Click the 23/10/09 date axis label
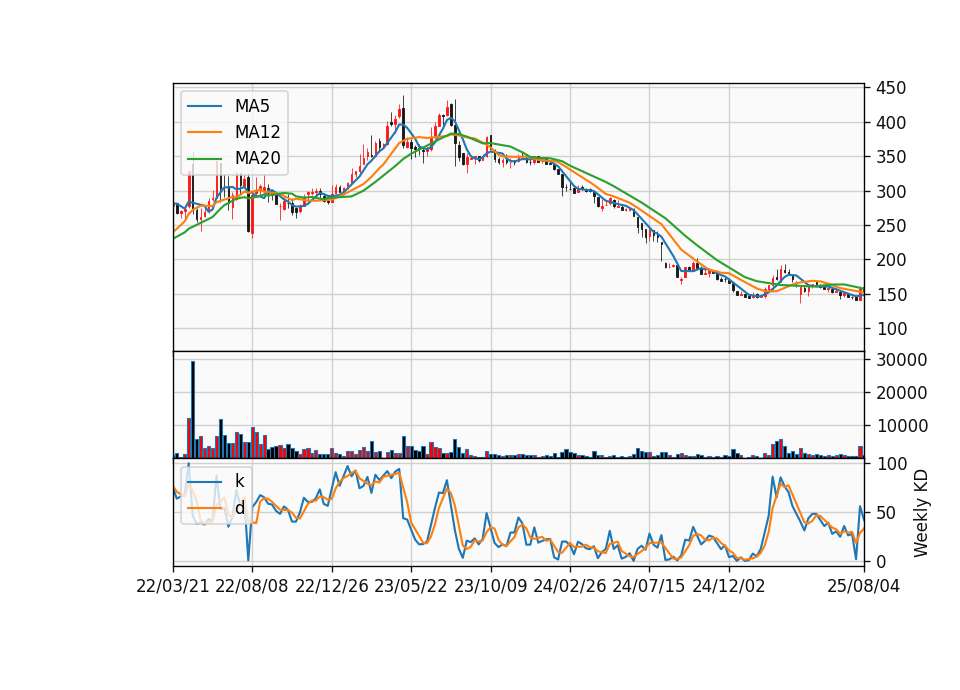Screen dimensions: 960x690 [490, 586]
